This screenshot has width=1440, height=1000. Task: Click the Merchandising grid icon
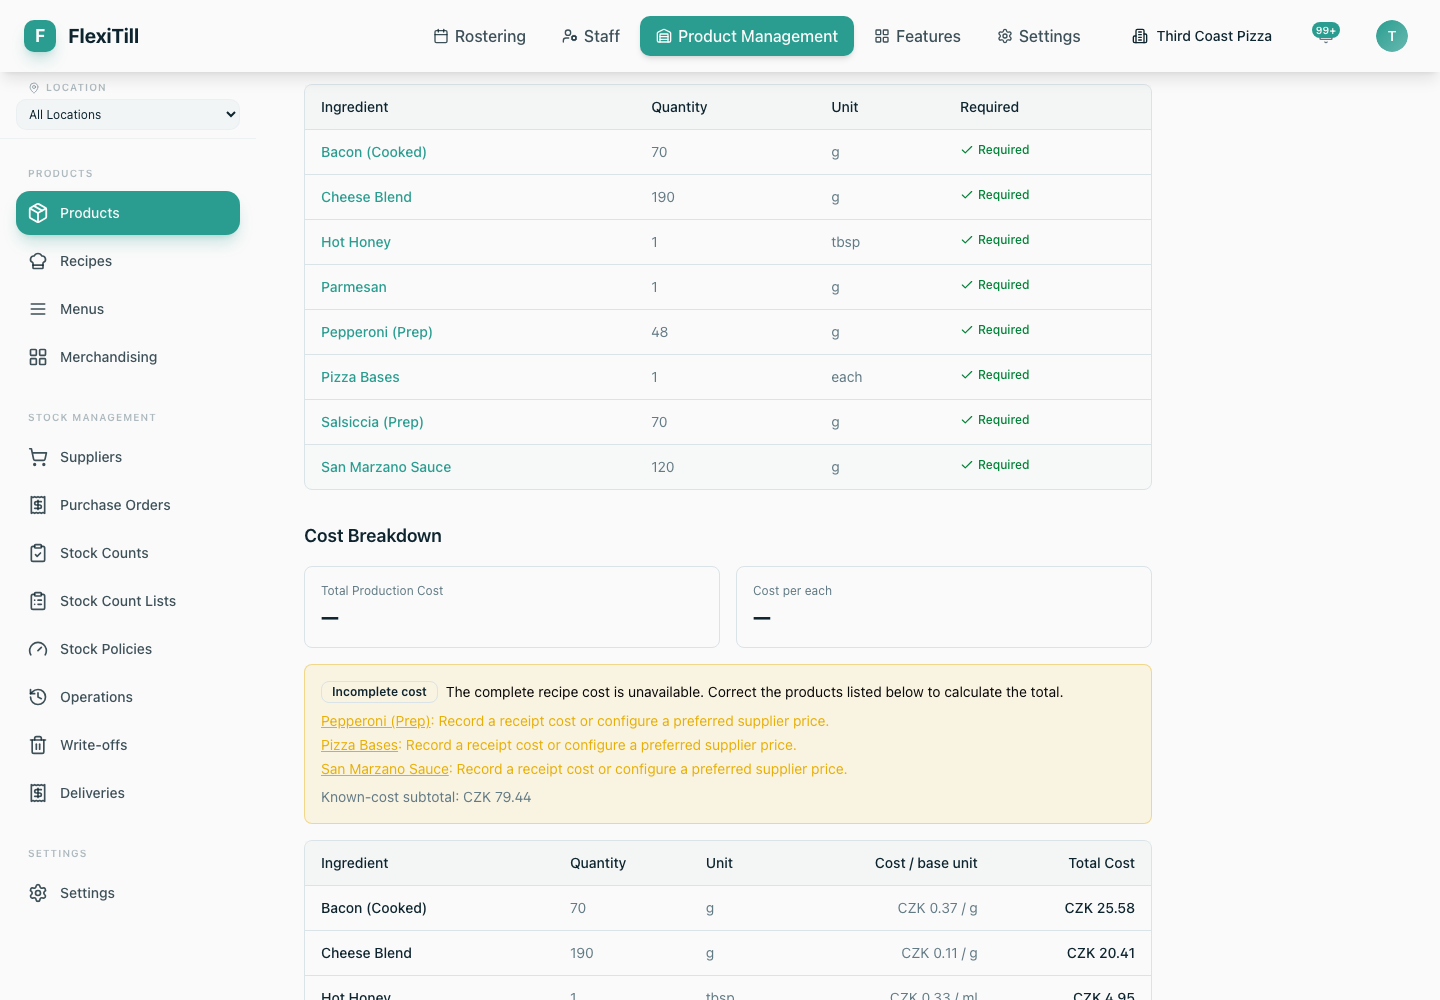pos(38,357)
